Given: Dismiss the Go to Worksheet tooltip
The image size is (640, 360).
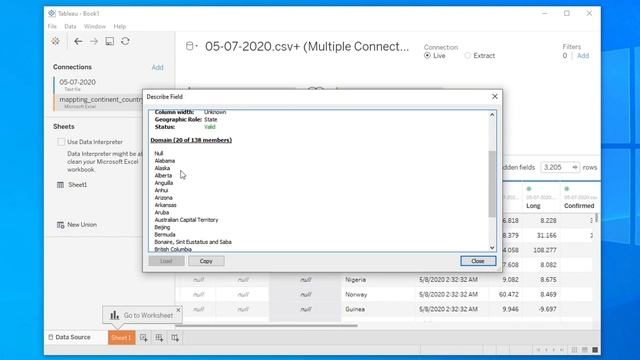Looking at the screenshot, I should coord(178,310).
